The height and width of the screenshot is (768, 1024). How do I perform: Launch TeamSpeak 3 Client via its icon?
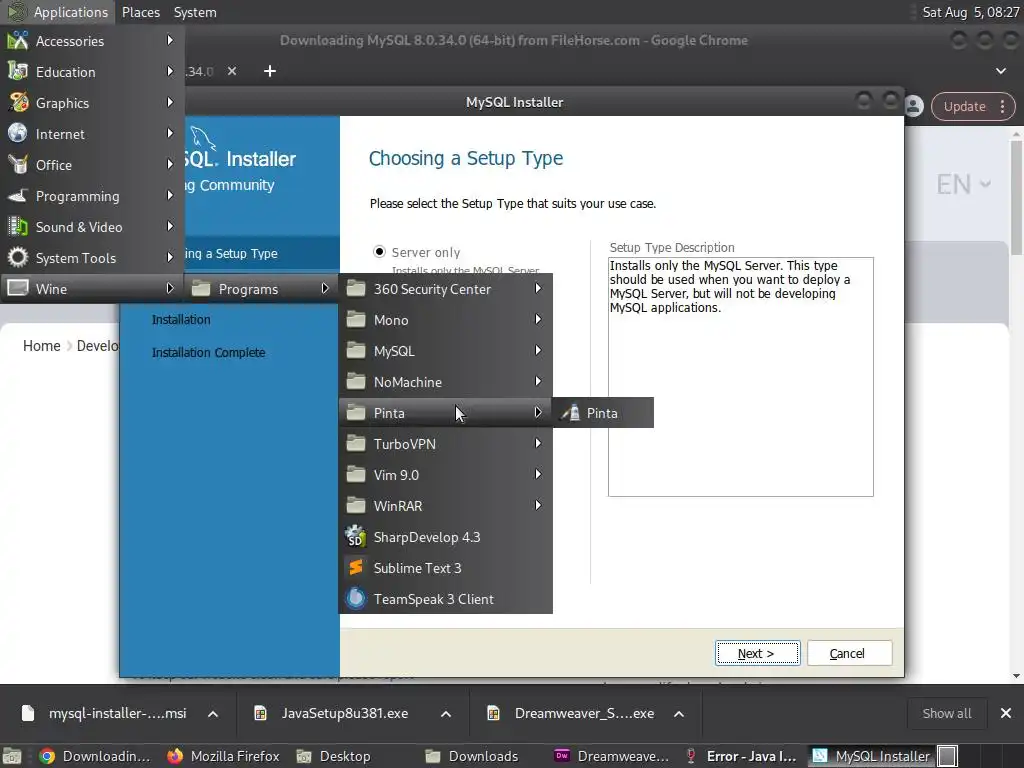tap(356, 599)
